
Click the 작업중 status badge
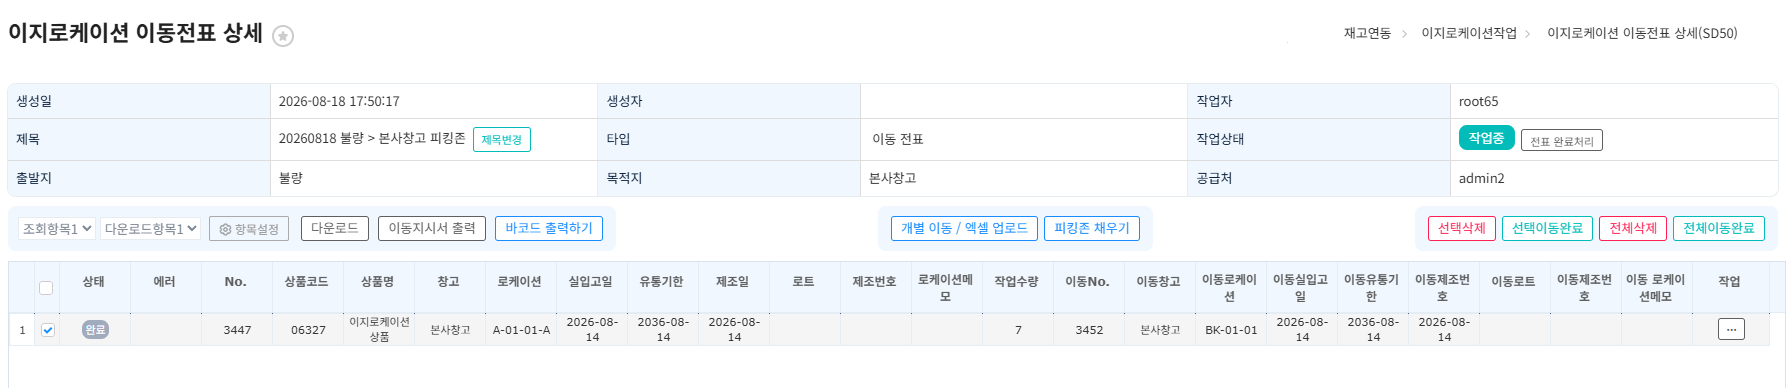point(1486,138)
